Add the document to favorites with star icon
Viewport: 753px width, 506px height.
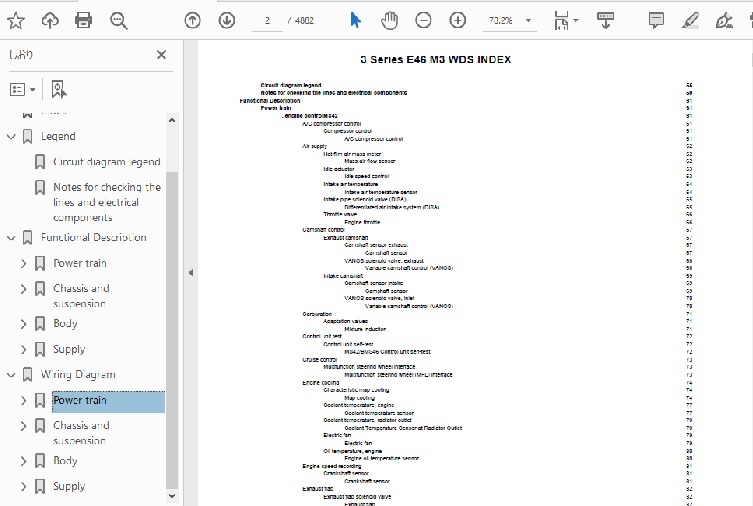pos(15,21)
